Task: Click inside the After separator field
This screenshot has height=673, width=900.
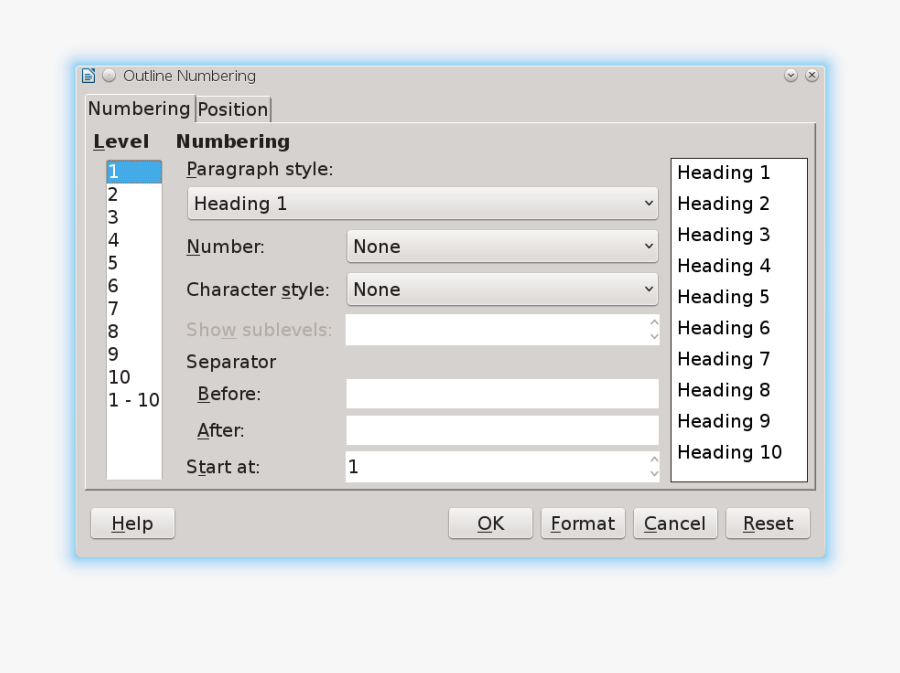Action: pyautogui.click(x=500, y=430)
